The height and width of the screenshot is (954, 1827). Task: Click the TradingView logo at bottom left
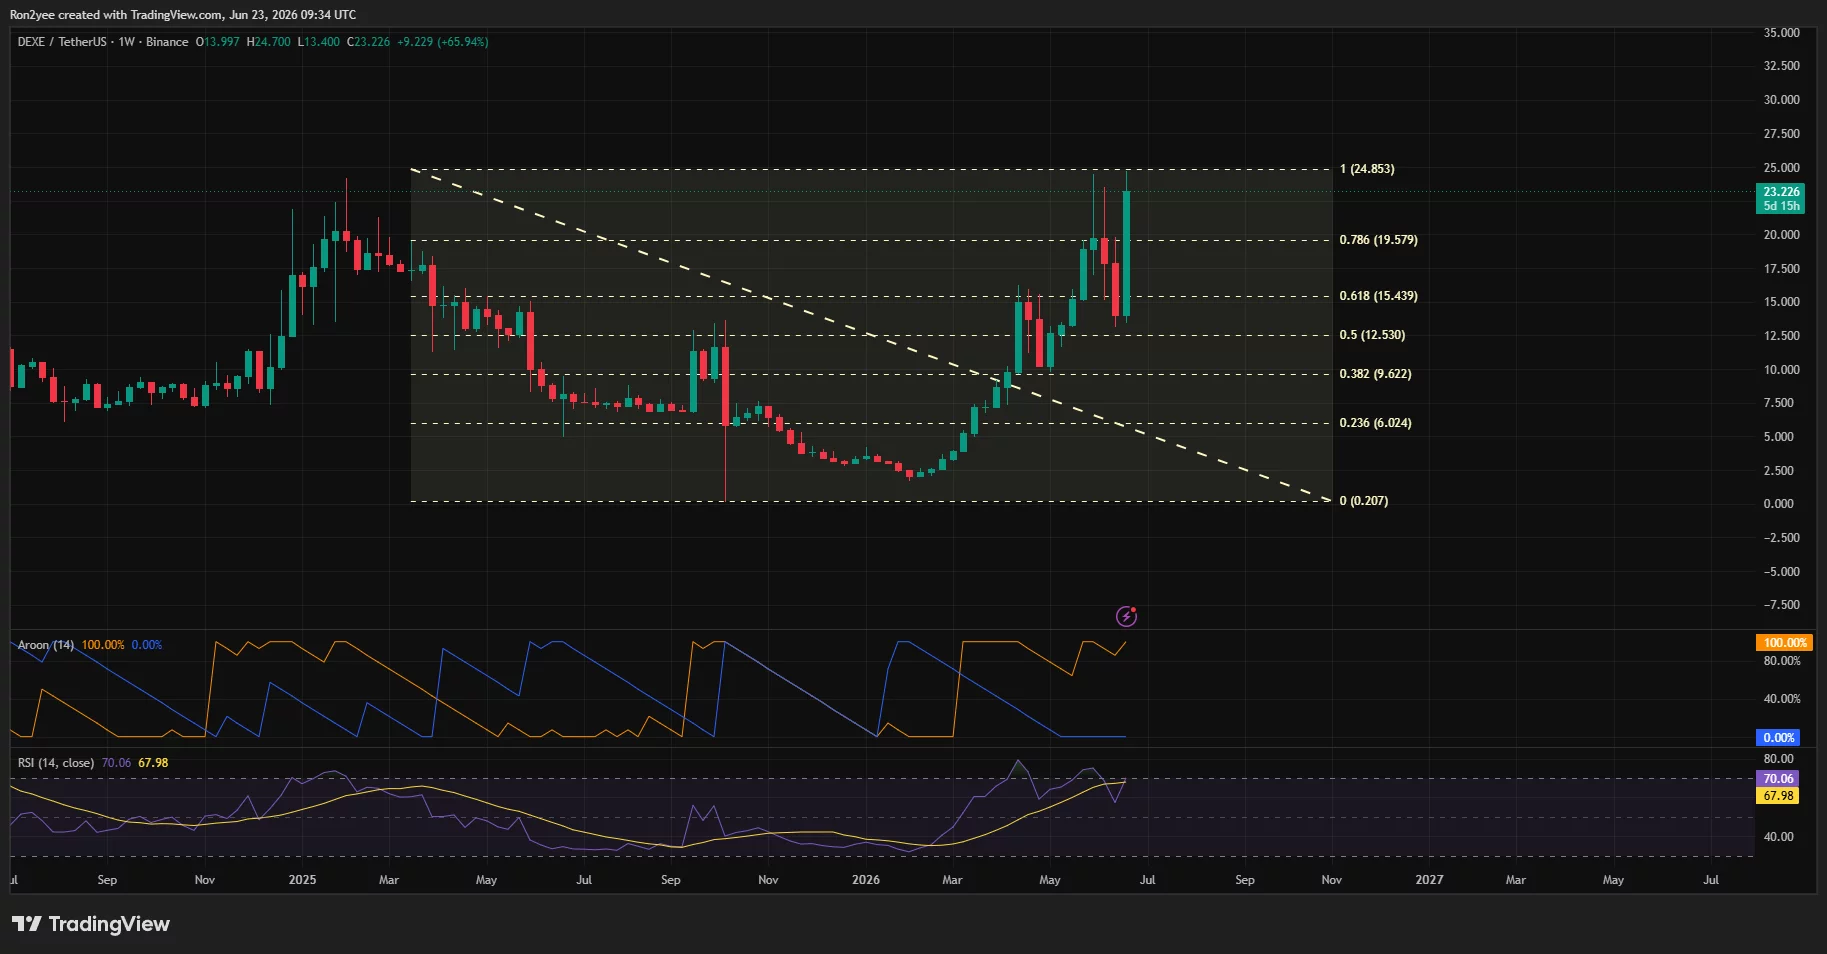(91, 924)
